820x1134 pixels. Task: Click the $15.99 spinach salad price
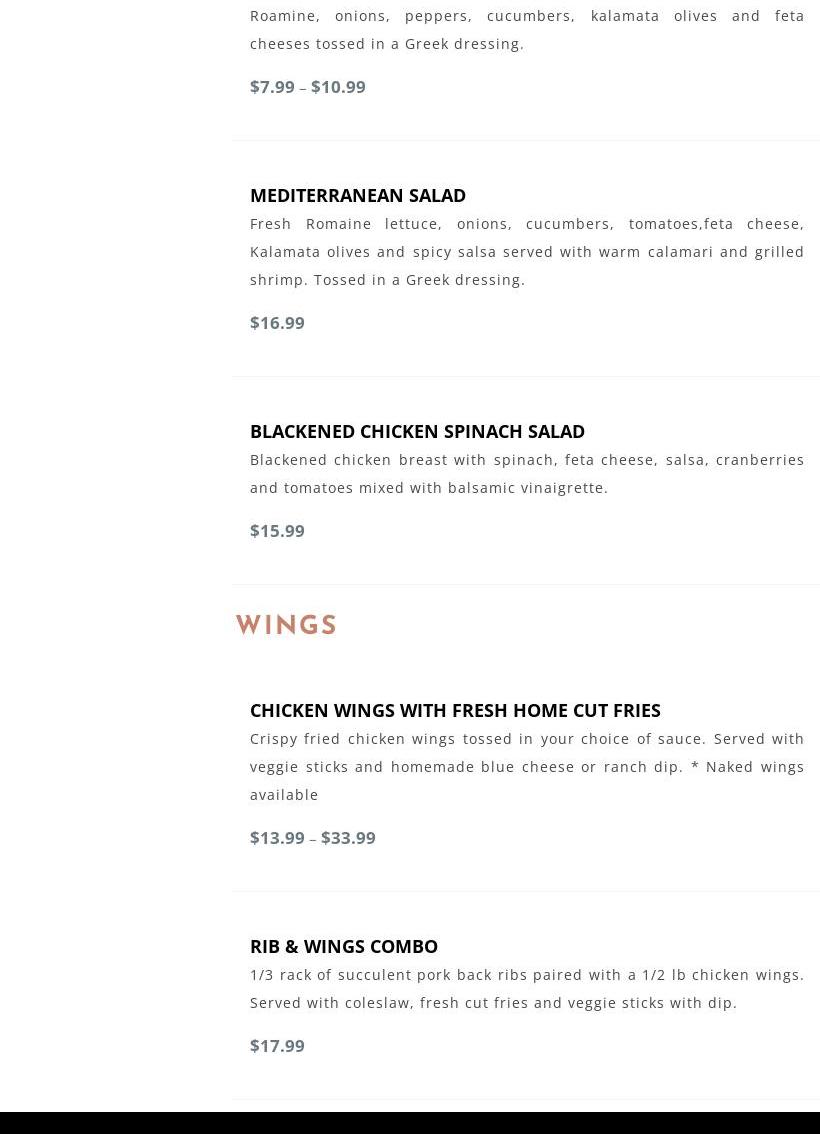coord(277,531)
